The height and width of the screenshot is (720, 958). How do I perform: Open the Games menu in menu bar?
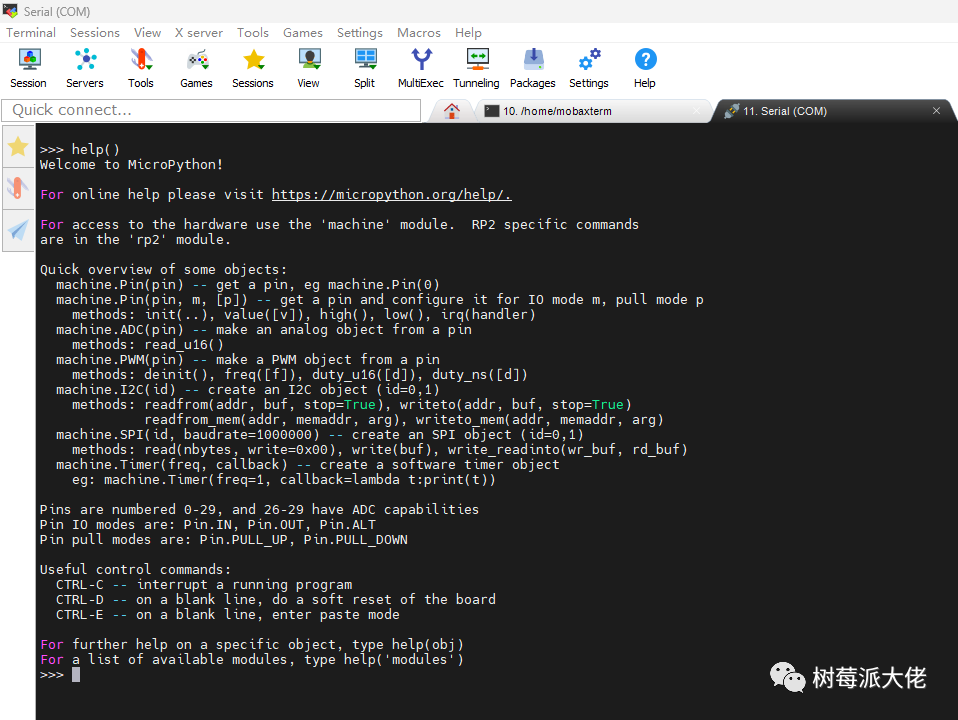[302, 32]
